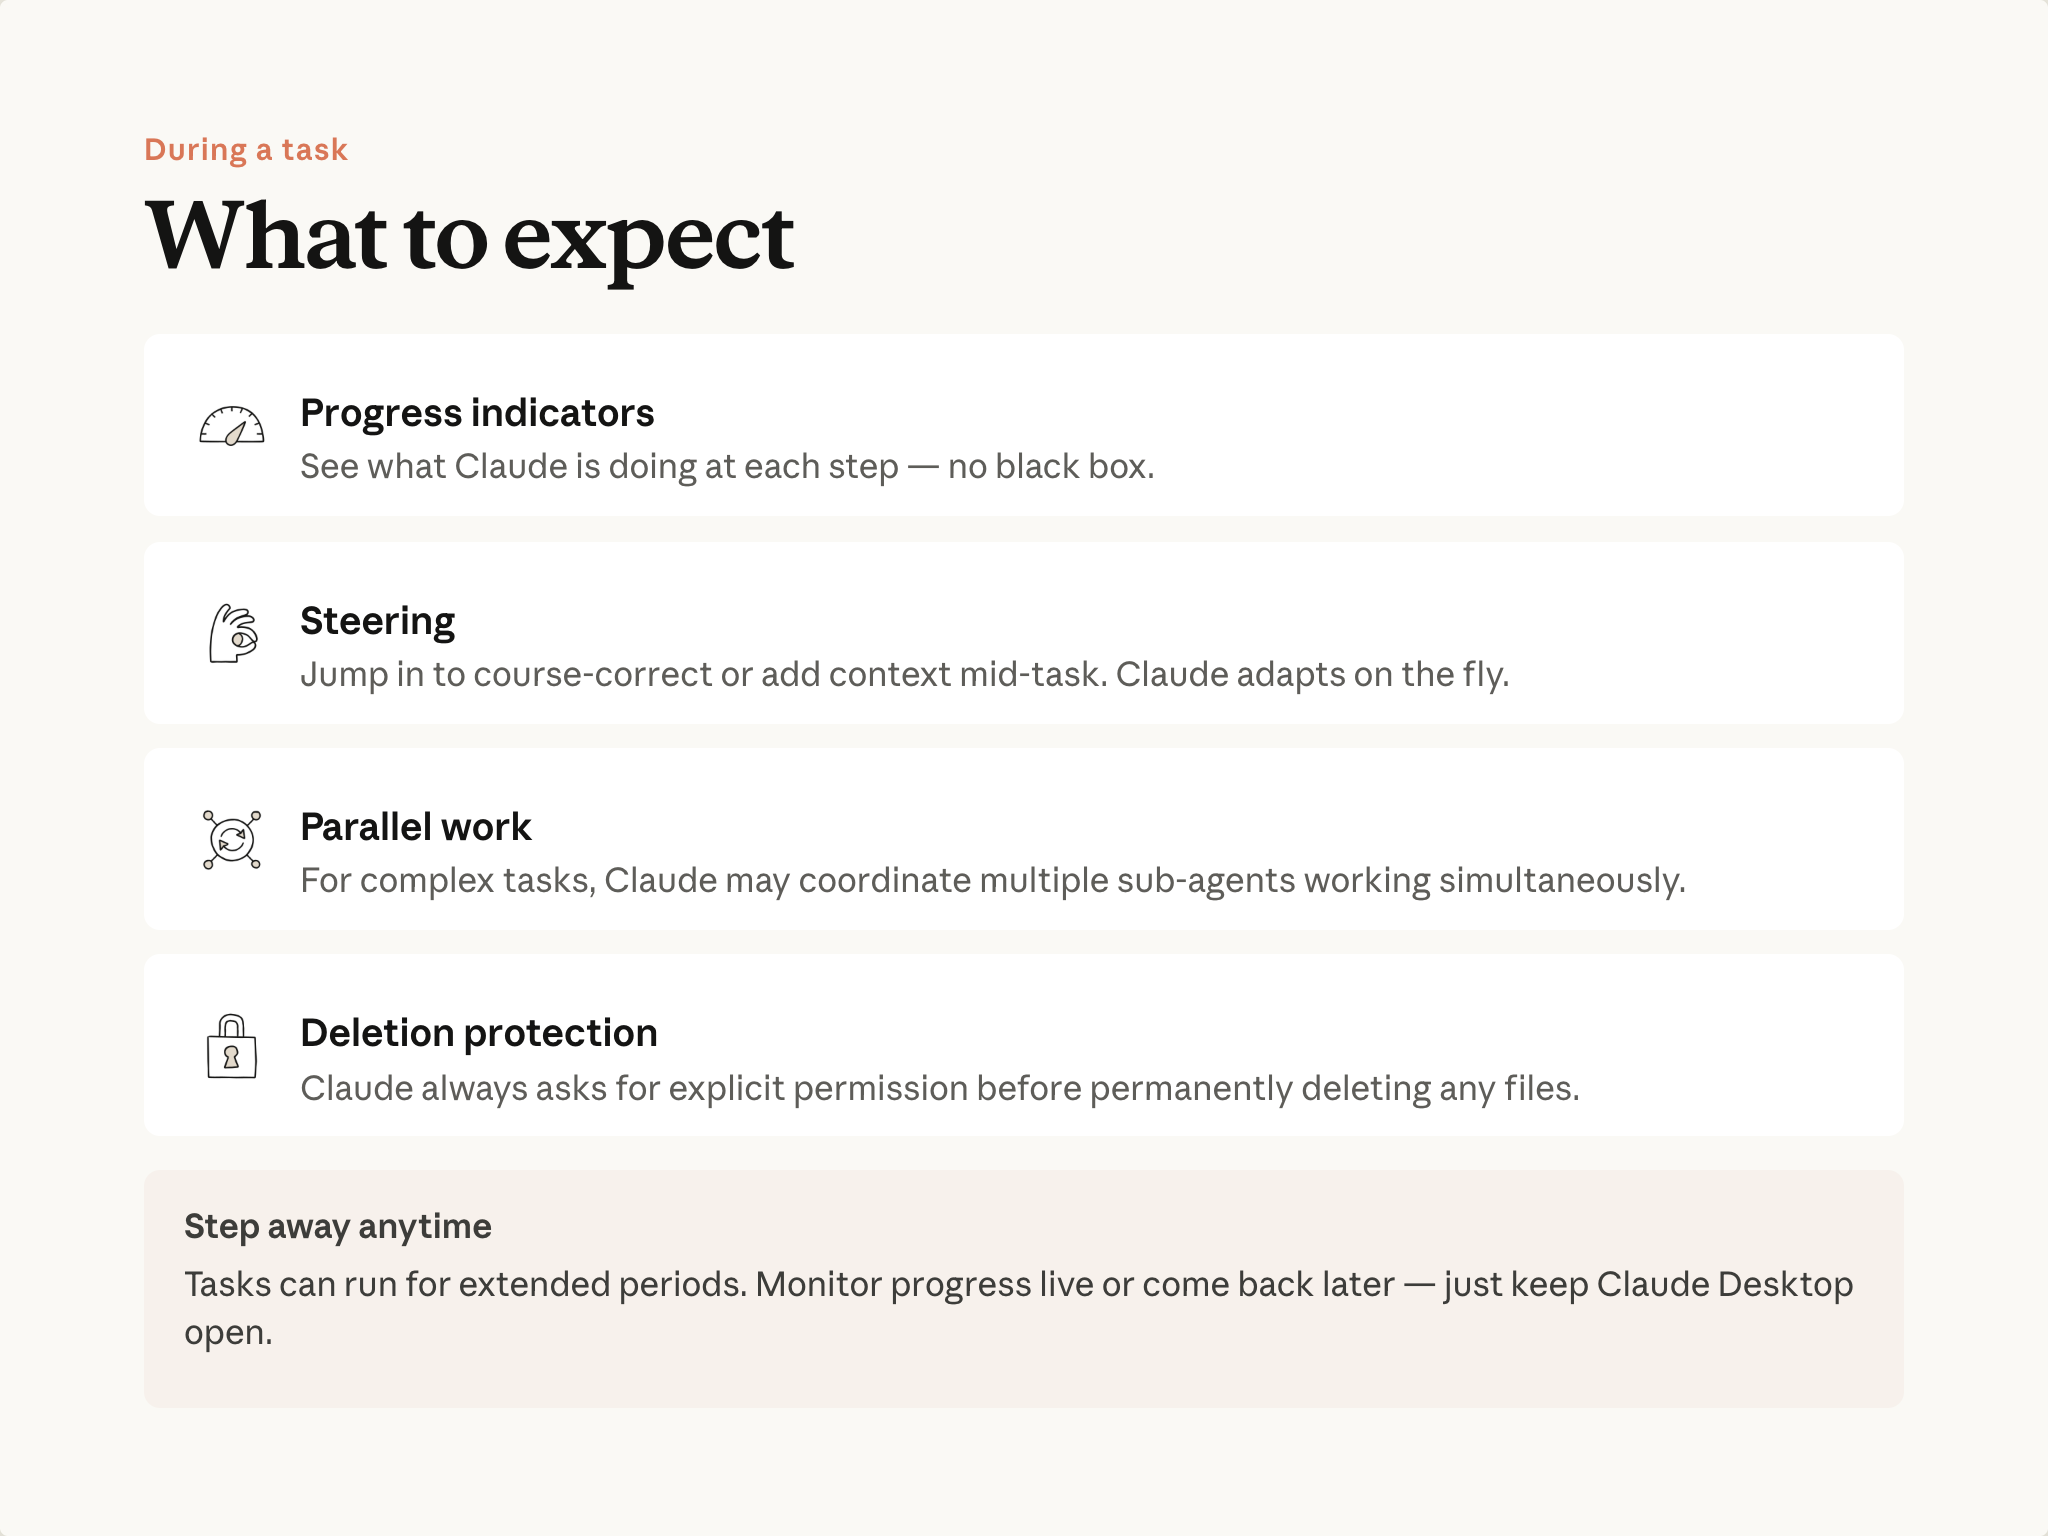
Task: Click 'Claude Desktop' in the bottom note
Action: 1724,1285
